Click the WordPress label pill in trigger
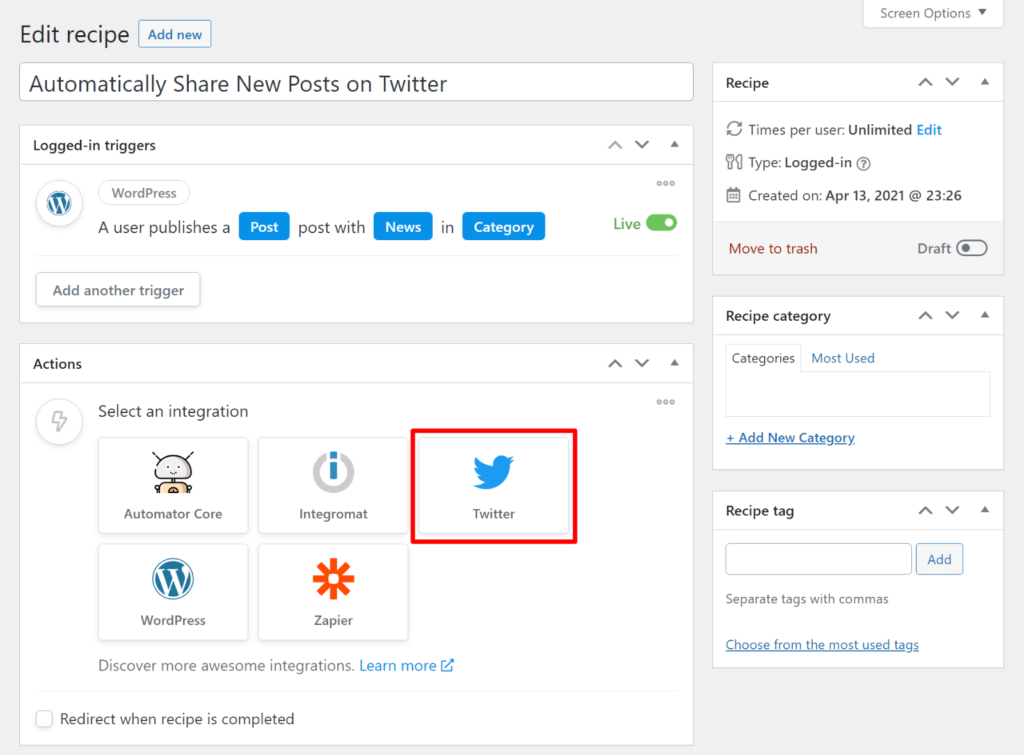Image resolution: width=1024 pixels, height=755 pixels. 144,193
